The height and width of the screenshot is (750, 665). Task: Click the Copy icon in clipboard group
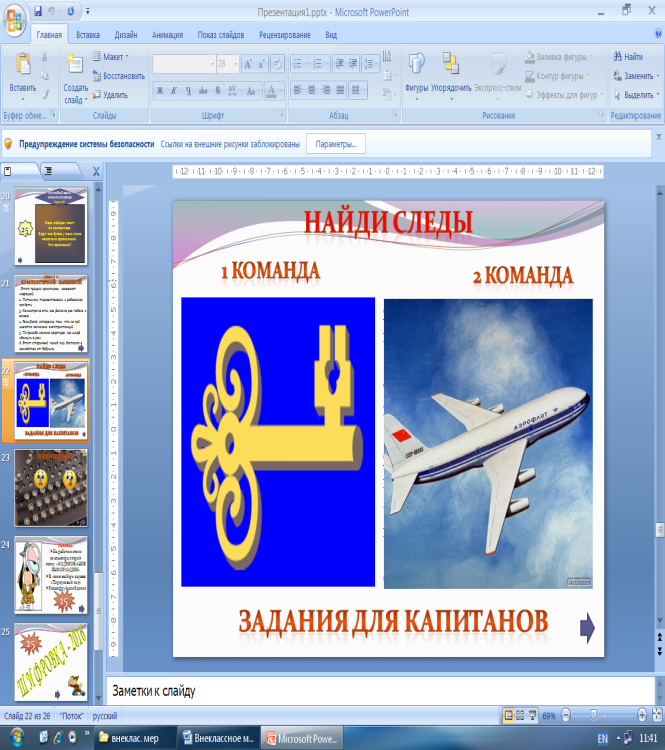point(44,76)
